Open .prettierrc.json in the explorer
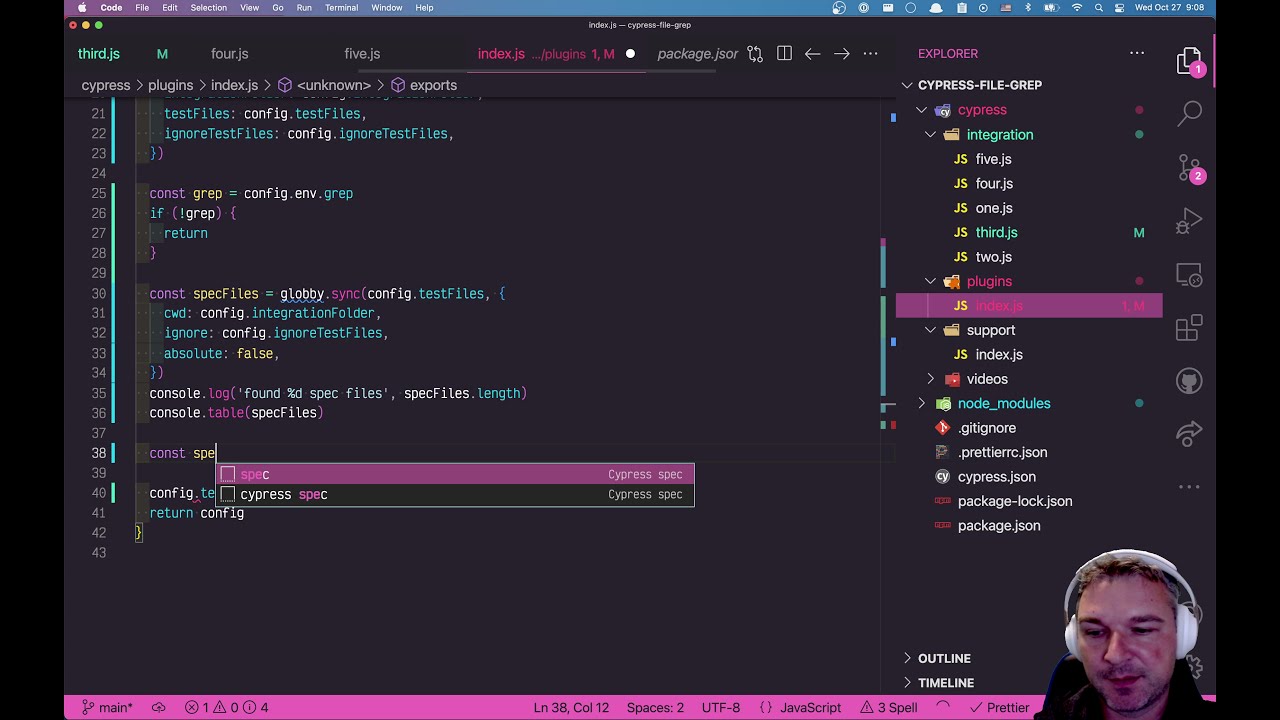 tap(1002, 453)
